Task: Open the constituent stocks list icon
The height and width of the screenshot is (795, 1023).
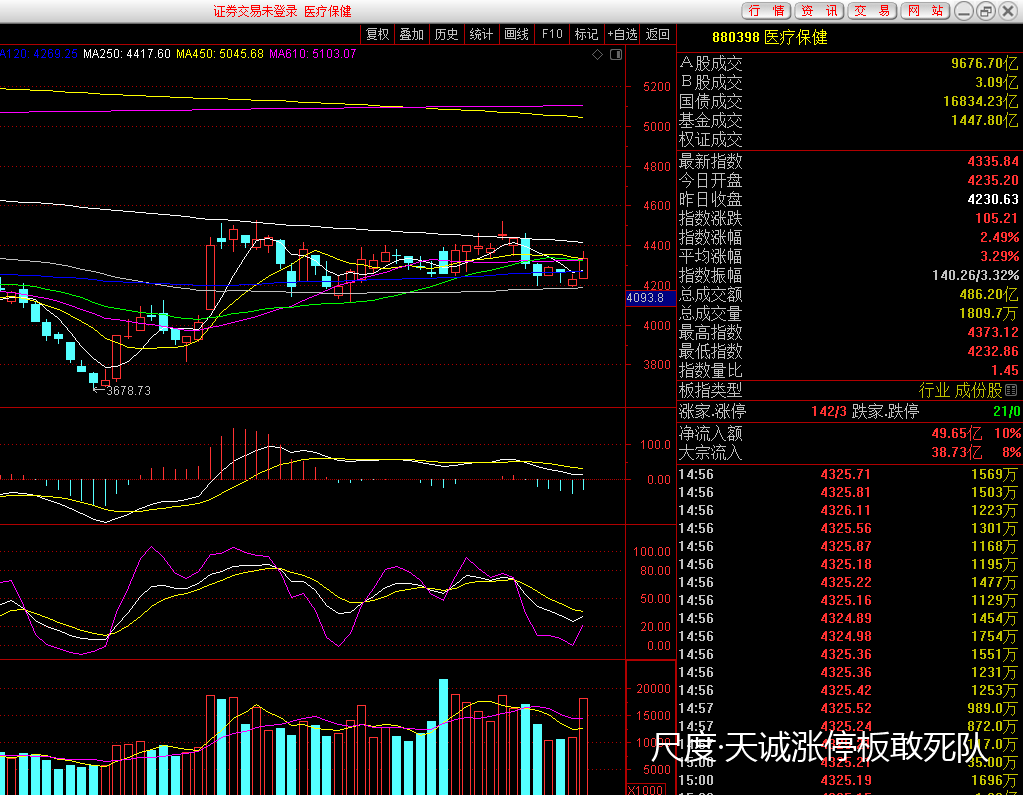Action: click(x=1011, y=391)
